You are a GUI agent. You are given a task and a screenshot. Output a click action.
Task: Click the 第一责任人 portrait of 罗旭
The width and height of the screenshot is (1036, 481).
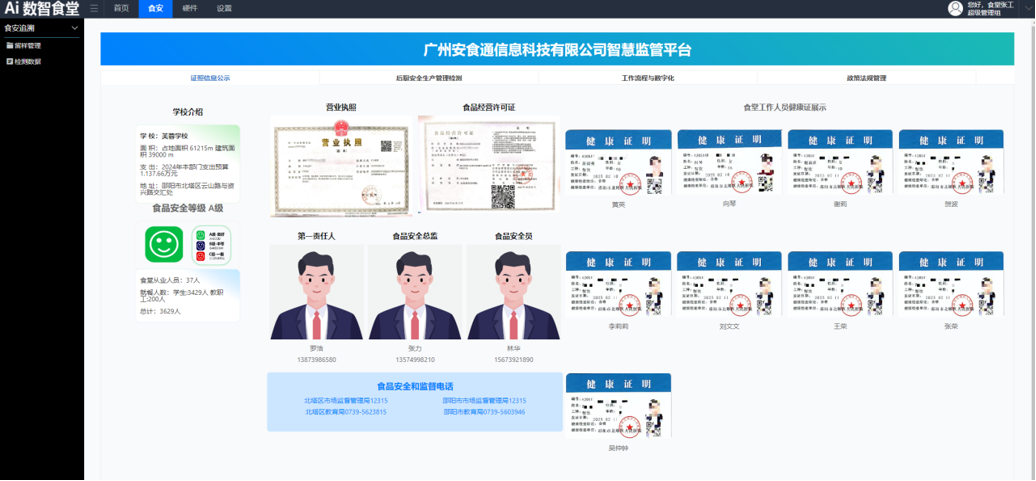tap(316, 292)
